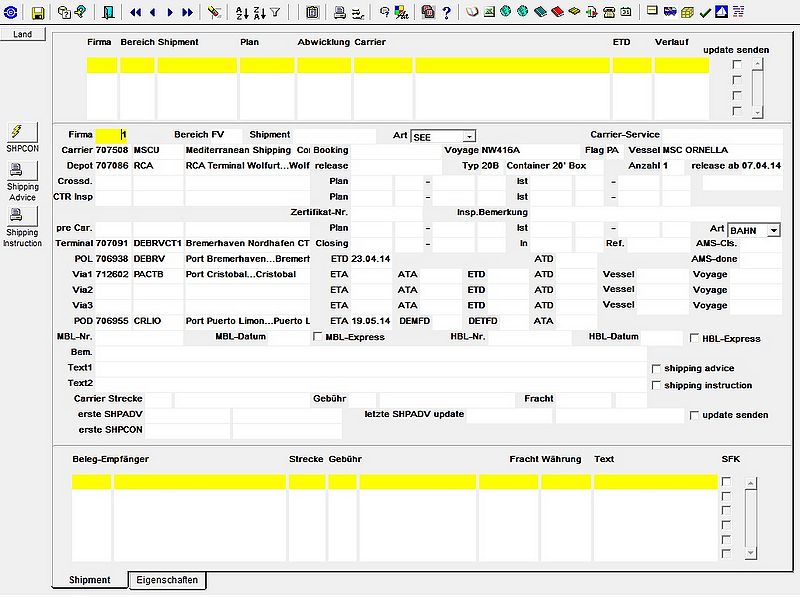Screen dimensions: 800x598
Task: Select the Shipment tab
Action: 90,580
